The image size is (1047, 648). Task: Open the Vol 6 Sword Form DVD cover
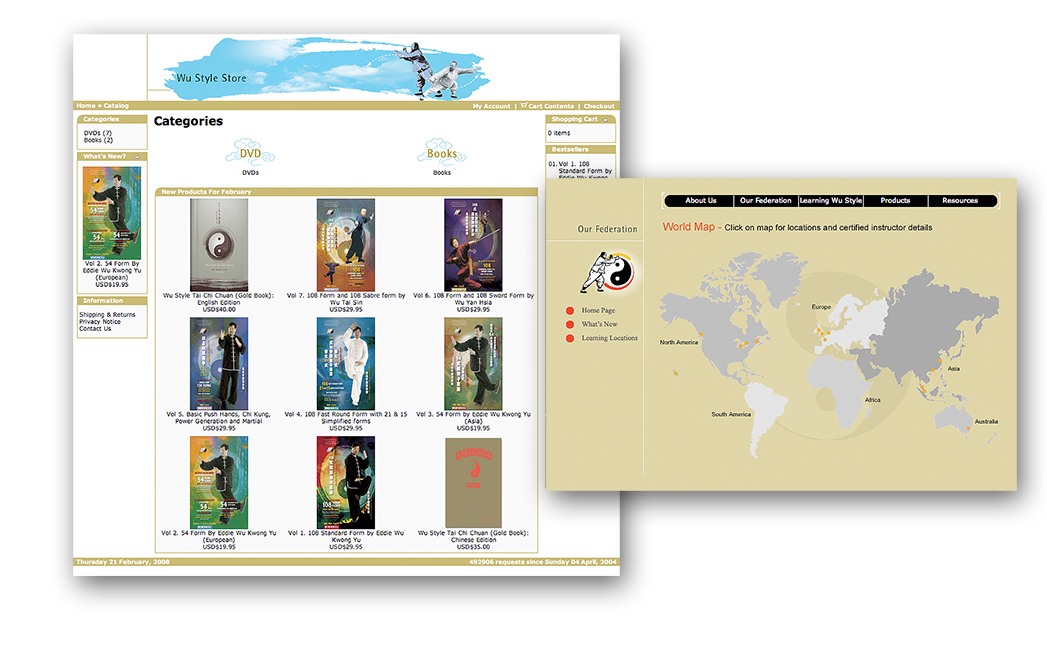(473, 245)
